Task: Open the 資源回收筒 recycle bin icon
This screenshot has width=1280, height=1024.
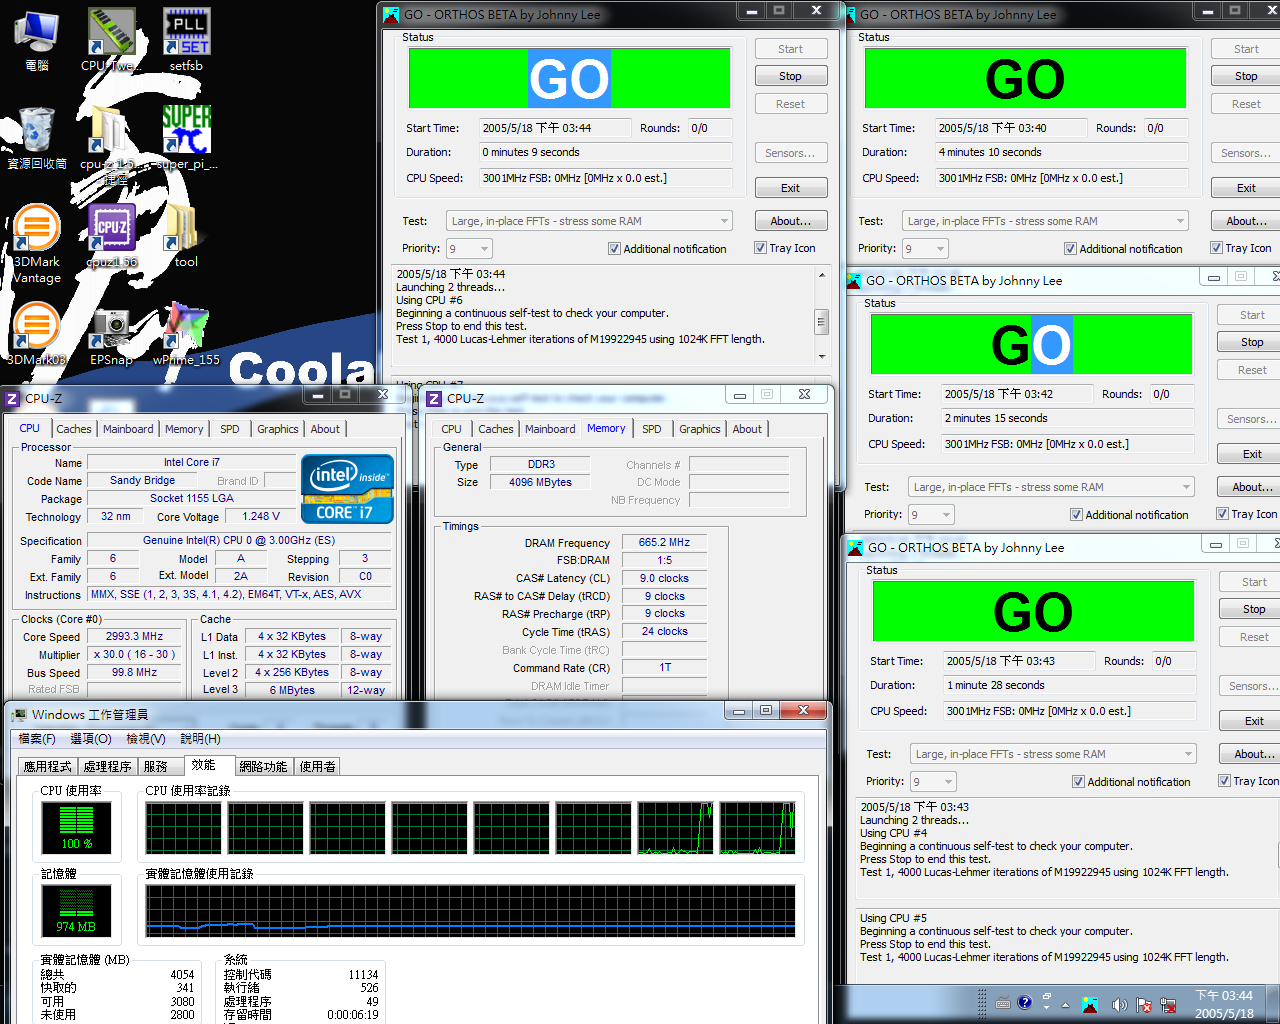Action: [37, 138]
